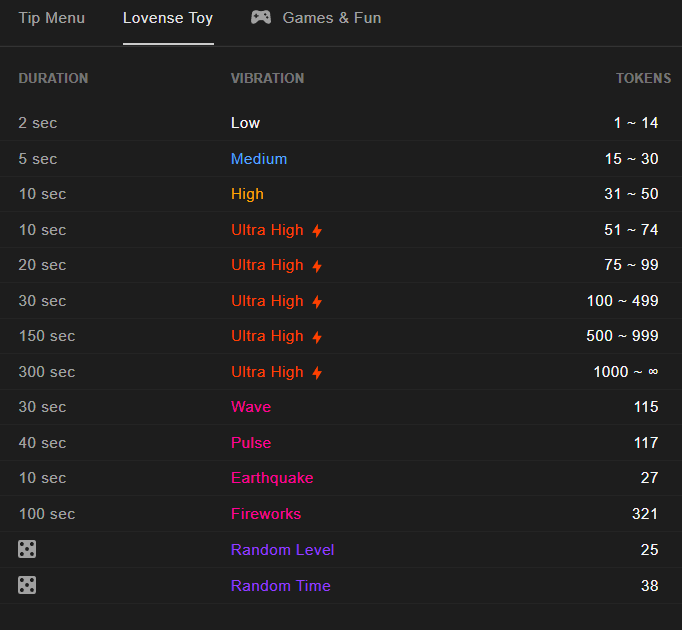Click the dice icon for Random Time

[27, 585]
